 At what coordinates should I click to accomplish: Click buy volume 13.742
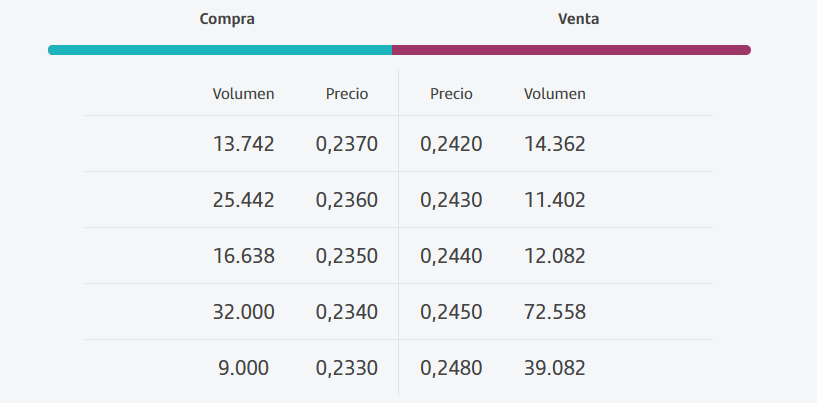[x=243, y=144]
